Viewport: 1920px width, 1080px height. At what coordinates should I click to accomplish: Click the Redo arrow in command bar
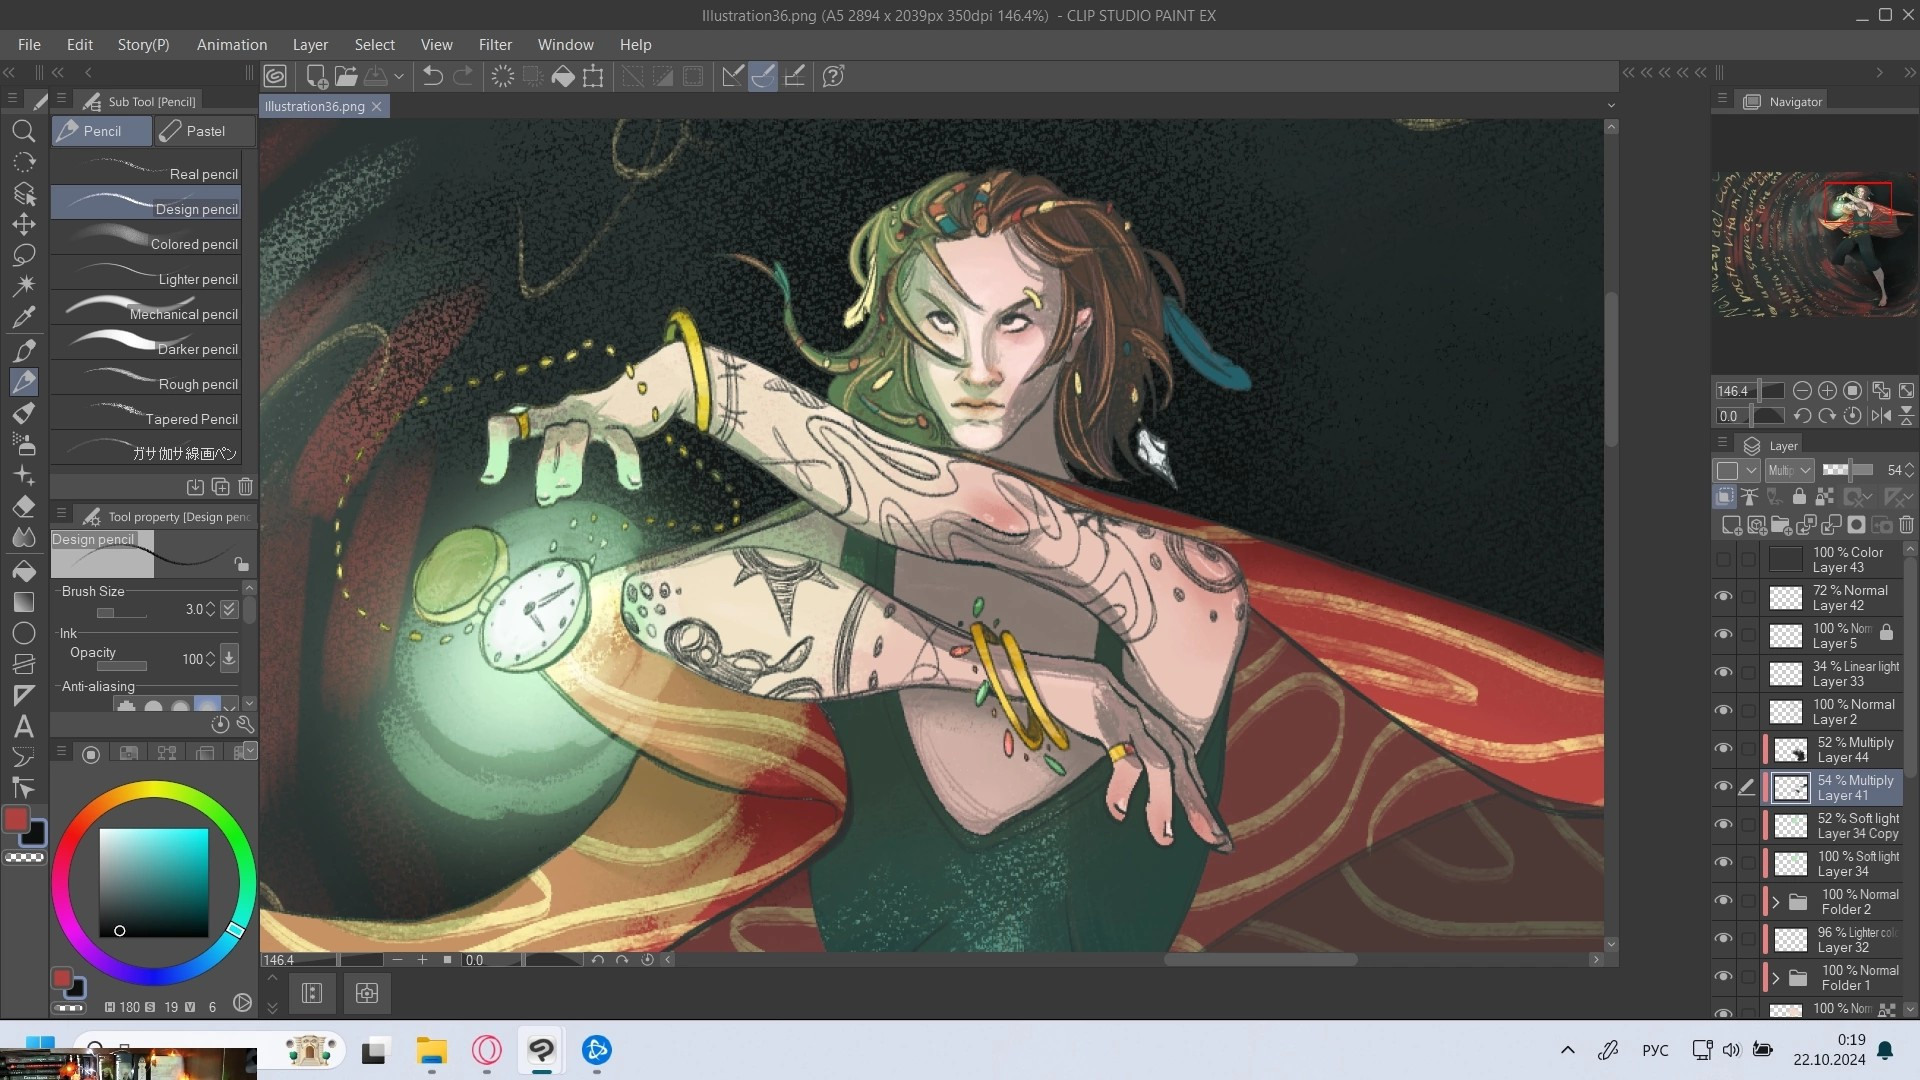pos(463,76)
